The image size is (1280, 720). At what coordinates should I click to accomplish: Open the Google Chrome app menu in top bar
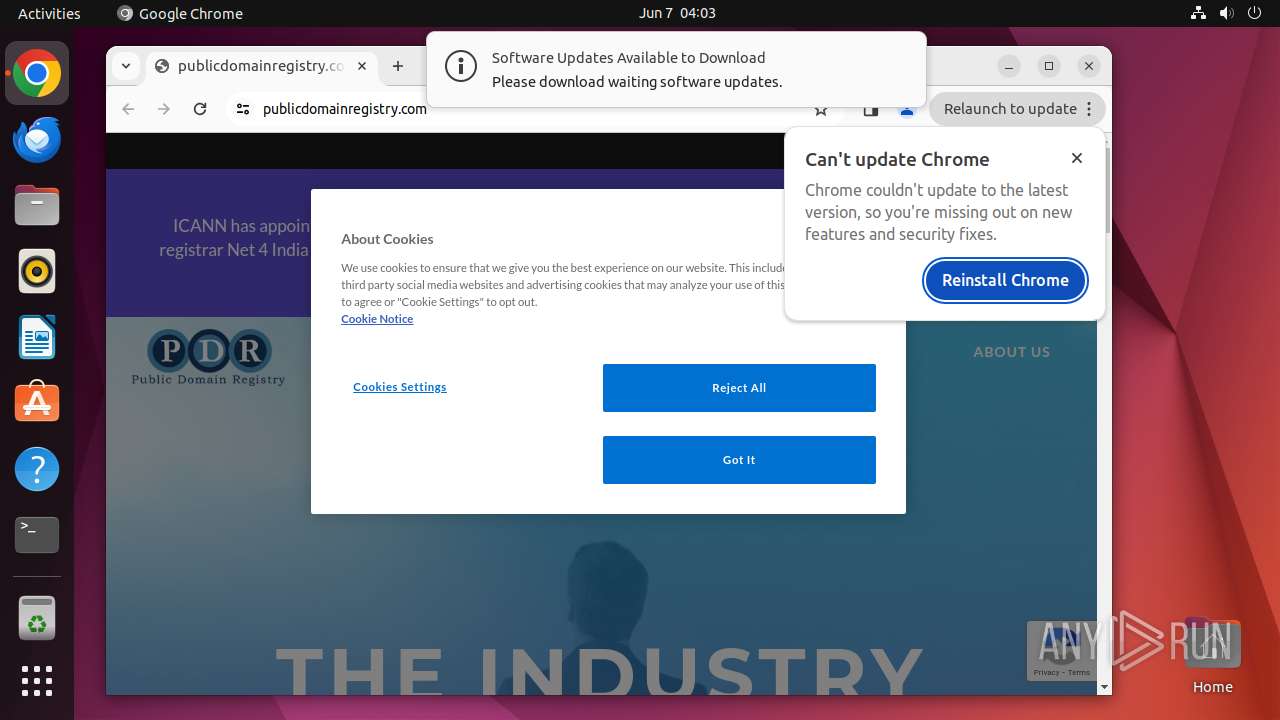(180, 13)
